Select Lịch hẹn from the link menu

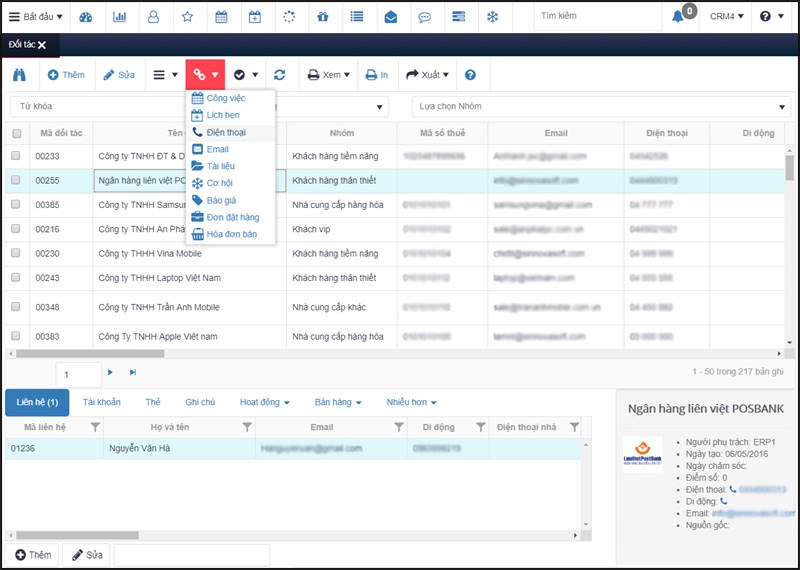point(231,115)
